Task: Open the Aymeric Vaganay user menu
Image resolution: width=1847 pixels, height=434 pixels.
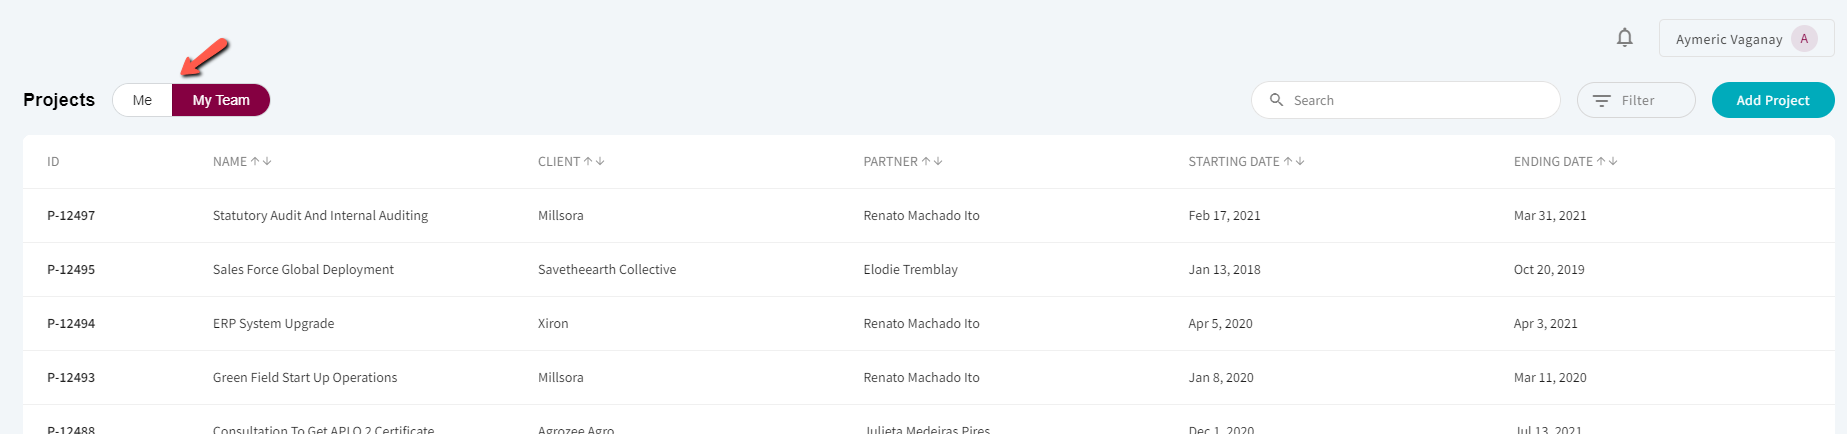Action: [1746, 39]
